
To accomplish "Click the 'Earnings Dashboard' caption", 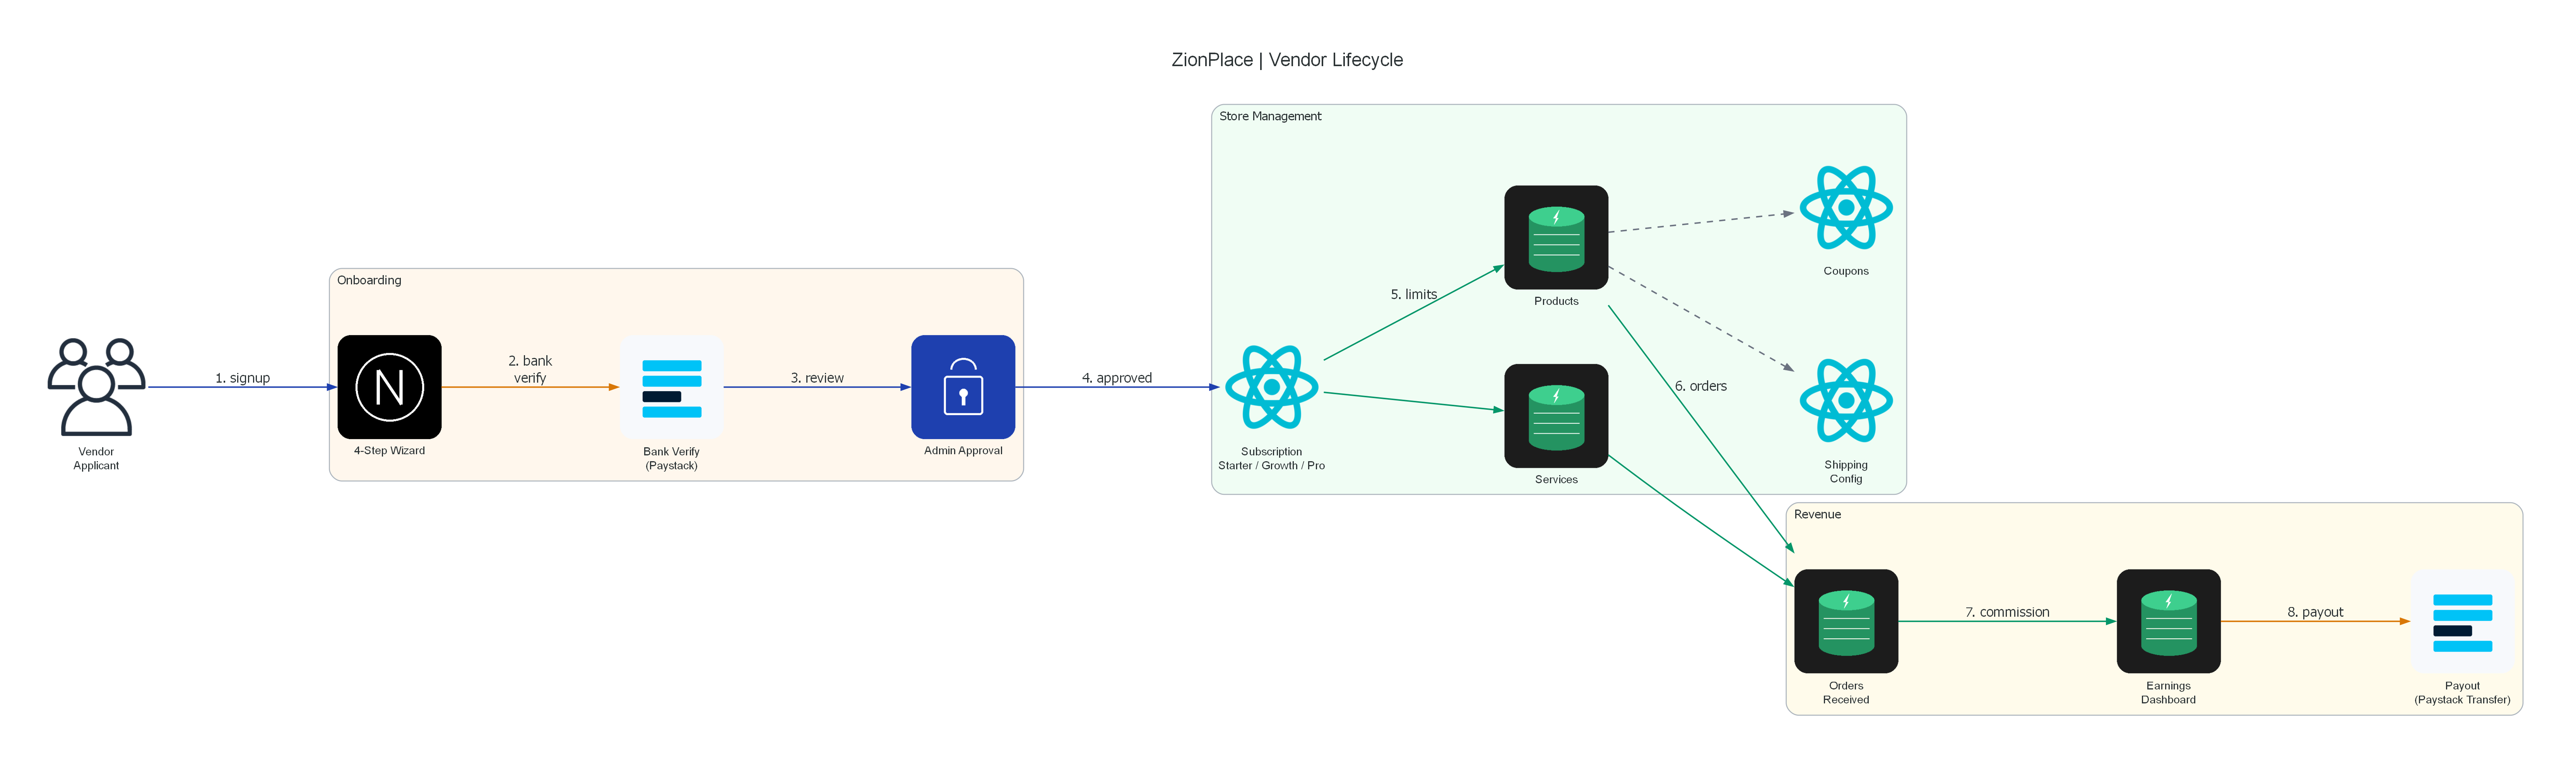I will pos(2168,693).
